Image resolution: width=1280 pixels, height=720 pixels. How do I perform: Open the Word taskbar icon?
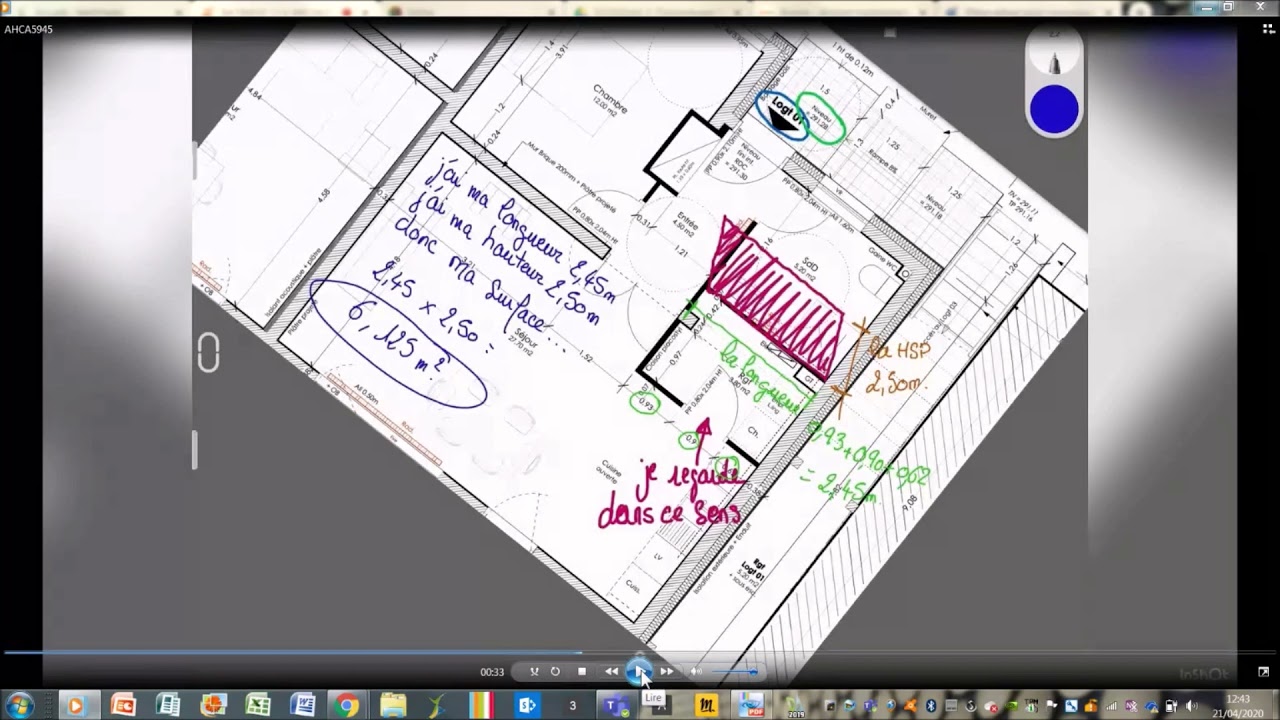click(302, 705)
